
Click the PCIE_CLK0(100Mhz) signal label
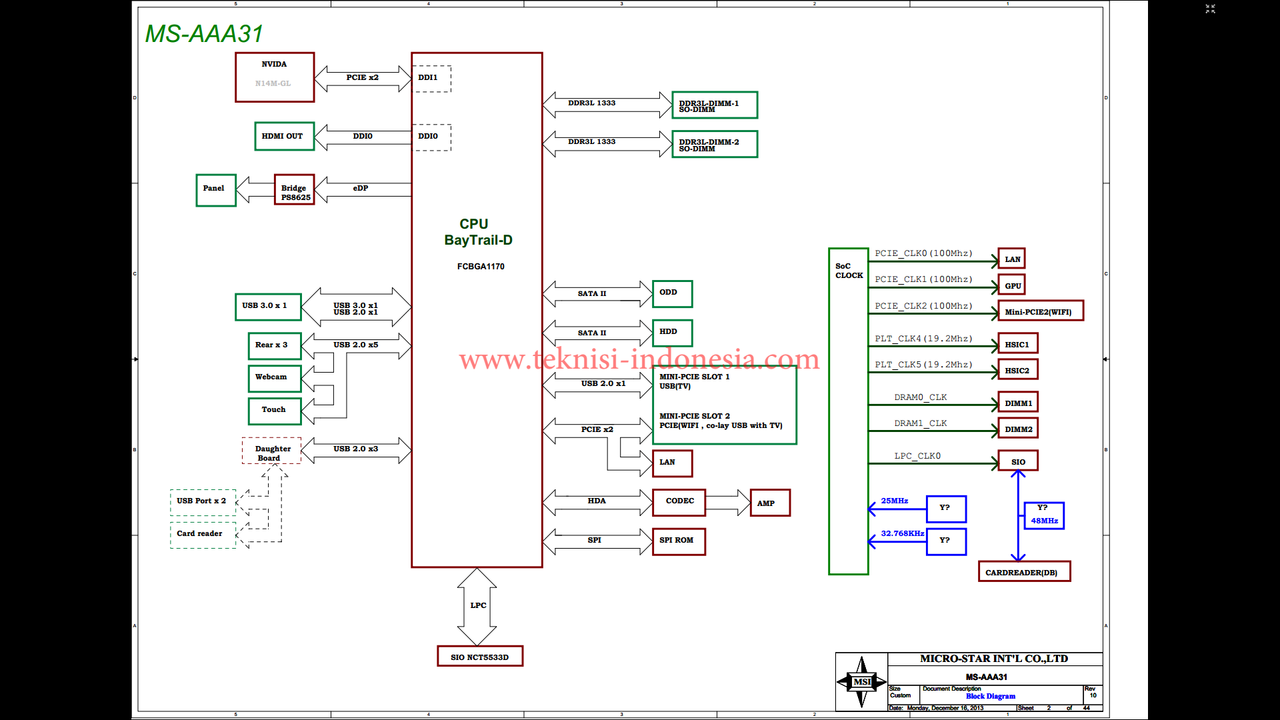923,253
